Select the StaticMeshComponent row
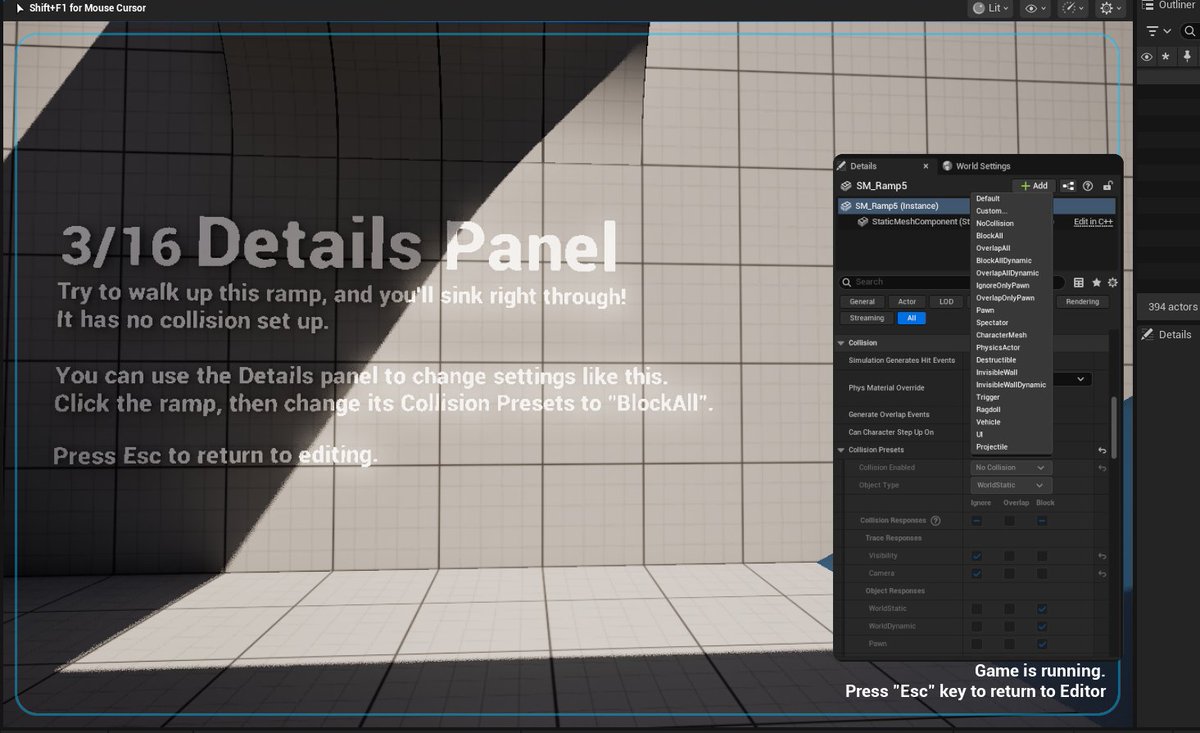The width and height of the screenshot is (1200, 733). pyautogui.click(x=914, y=222)
